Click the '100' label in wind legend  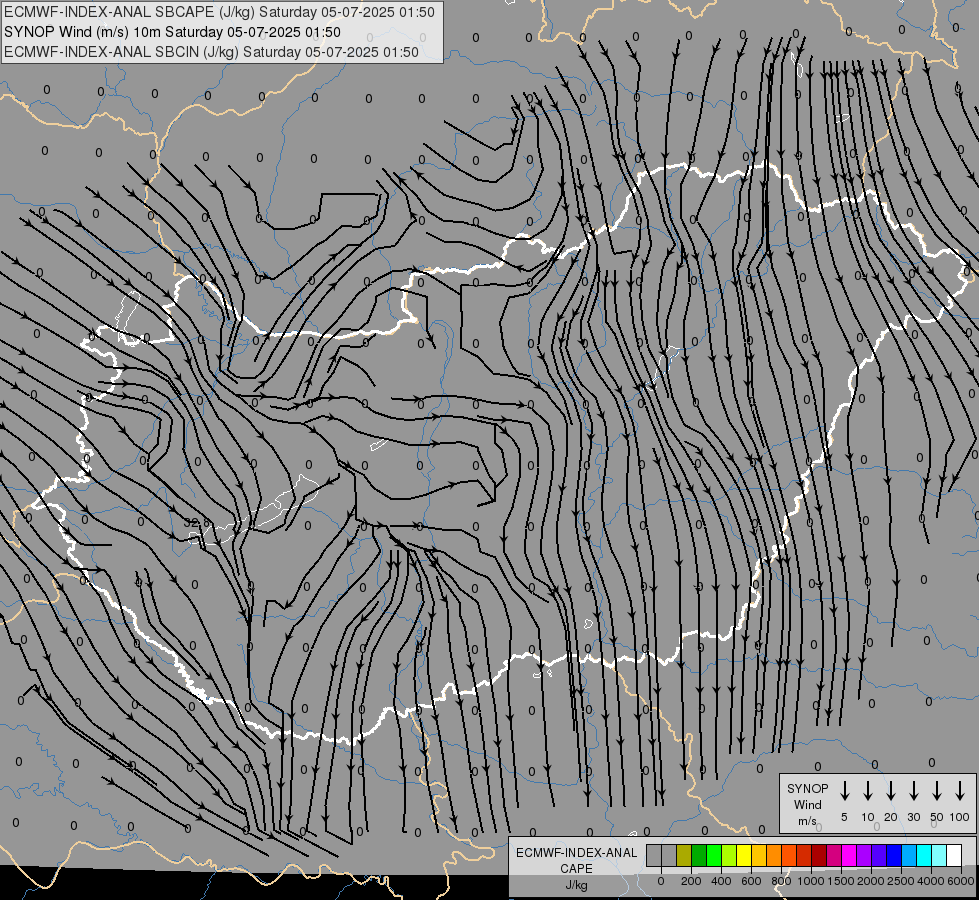coord(960,817)
